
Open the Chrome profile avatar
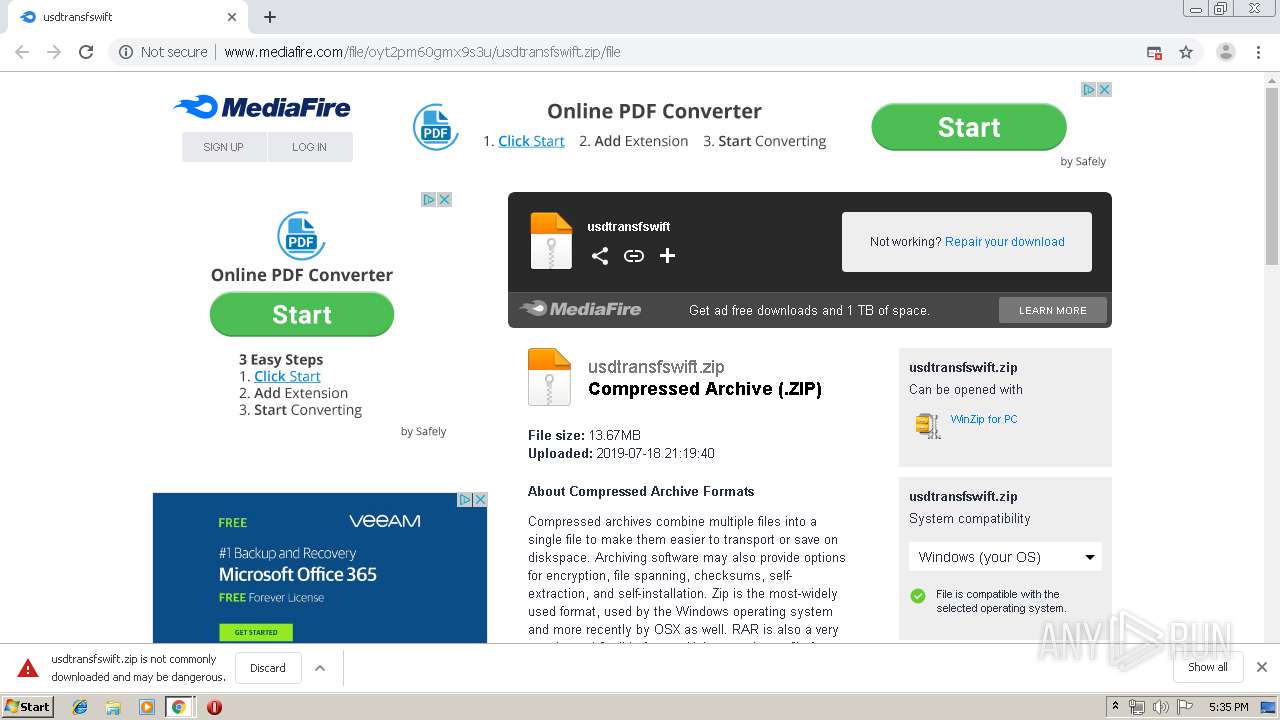point(1226,52)
